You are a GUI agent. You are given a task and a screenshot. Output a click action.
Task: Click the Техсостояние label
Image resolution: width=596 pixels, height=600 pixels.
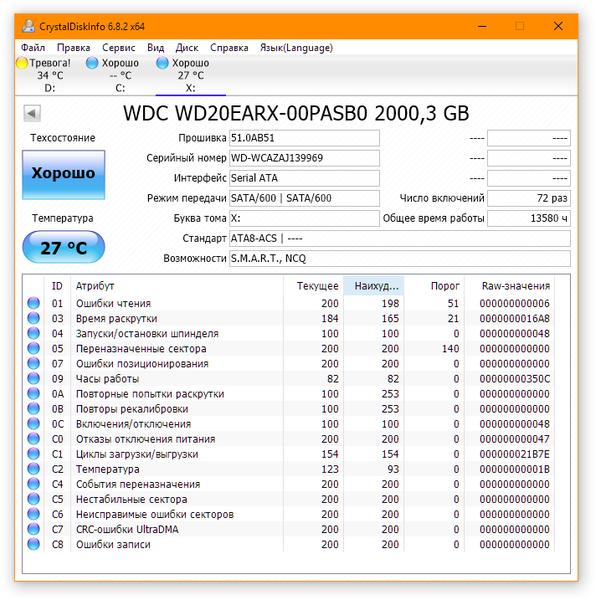63,138
